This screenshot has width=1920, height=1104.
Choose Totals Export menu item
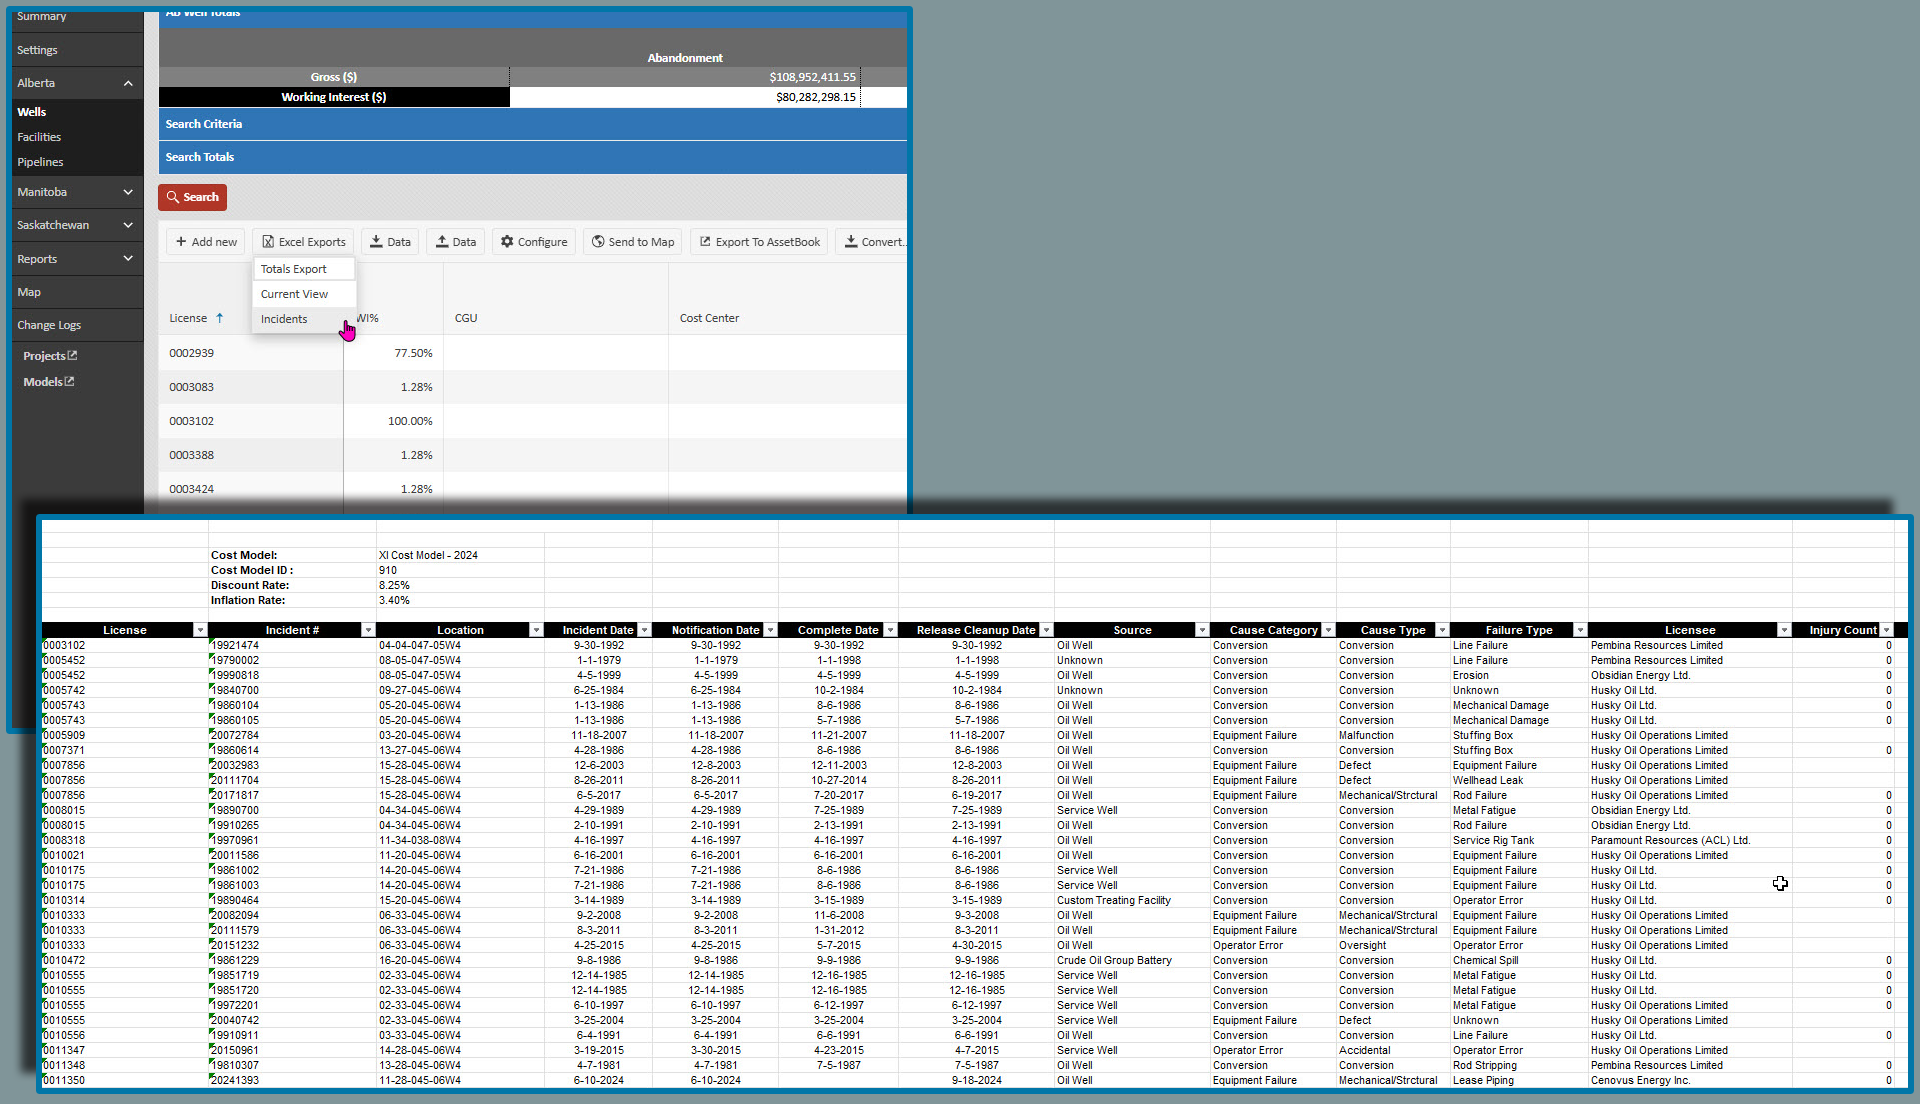coord(294,269)
